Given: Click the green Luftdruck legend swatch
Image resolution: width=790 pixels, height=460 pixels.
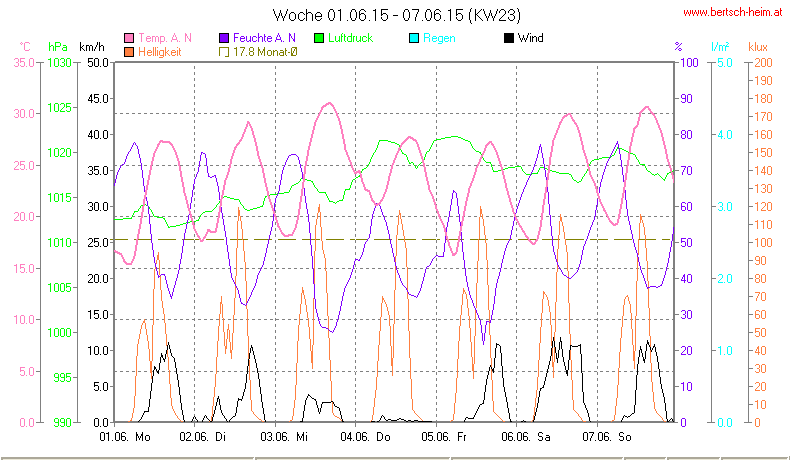Looking at the screenshot, I should [319, 38].
